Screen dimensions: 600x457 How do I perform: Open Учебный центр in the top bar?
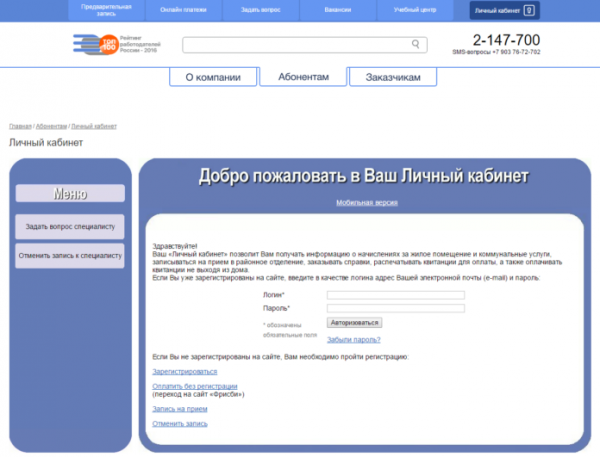click(x=415, y=10)
